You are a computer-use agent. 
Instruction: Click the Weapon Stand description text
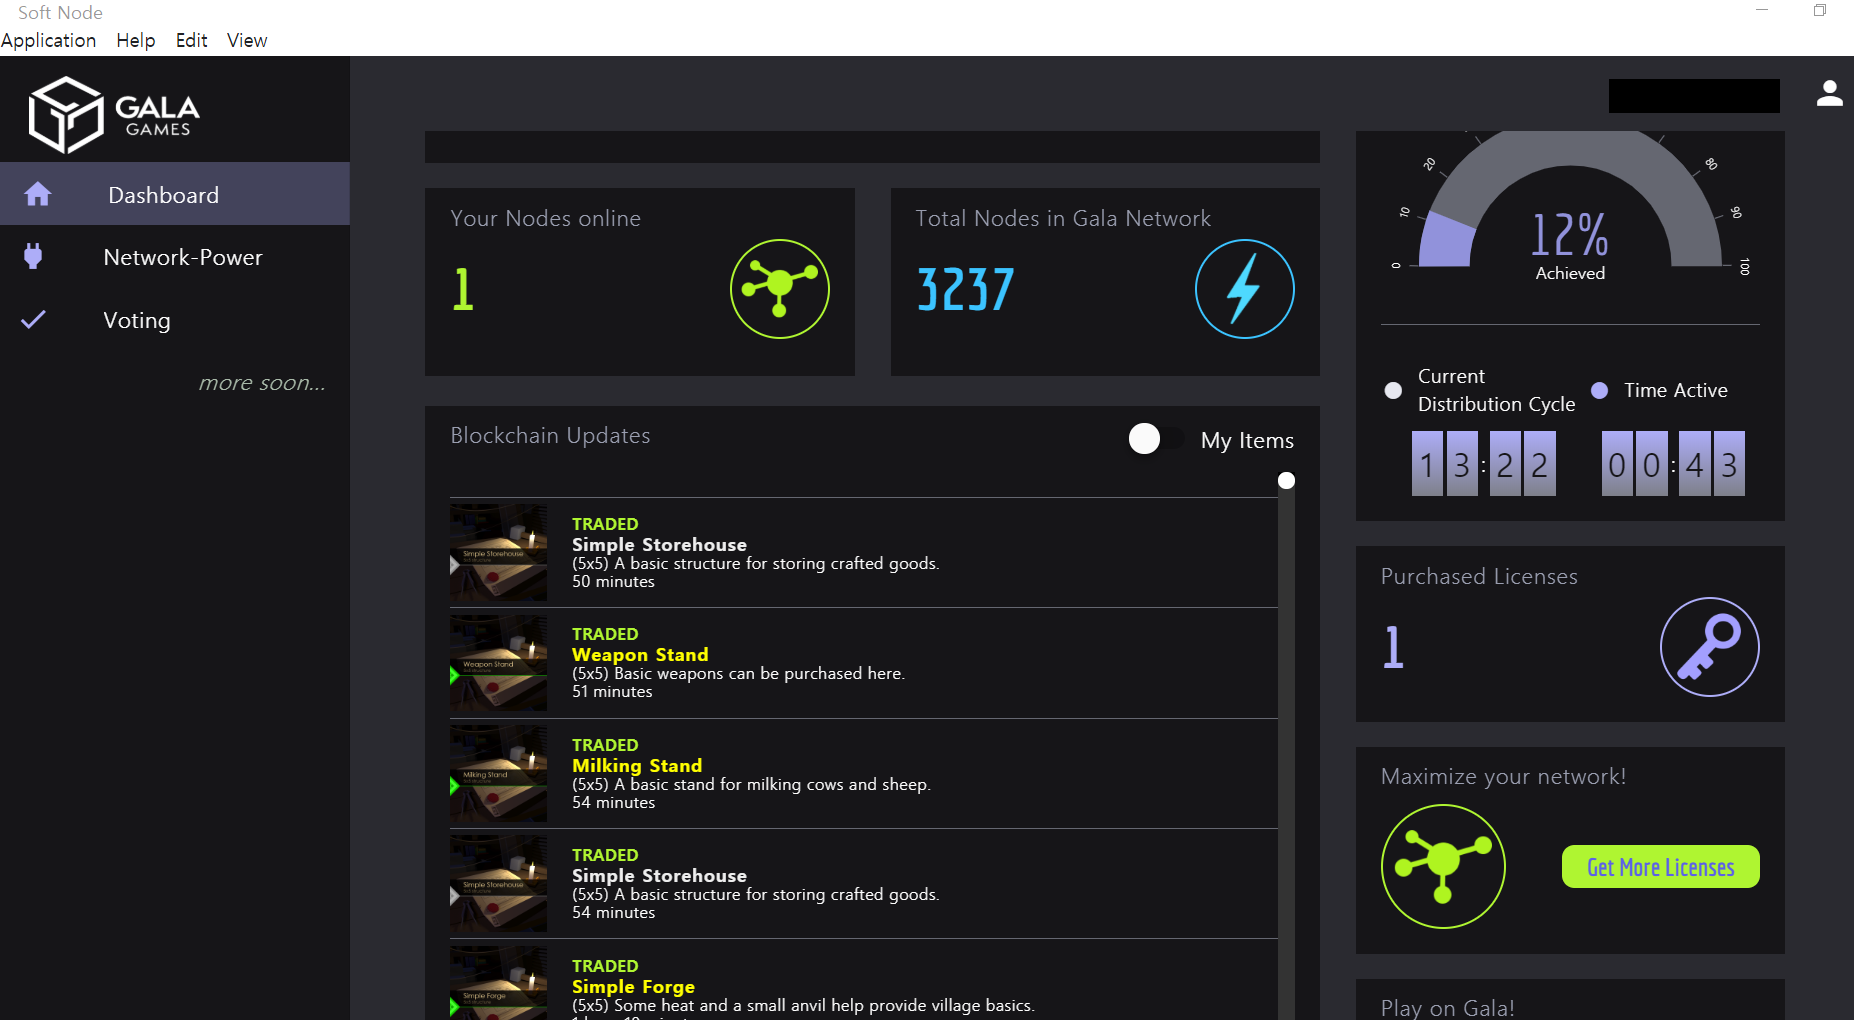(x=738, y=673)
